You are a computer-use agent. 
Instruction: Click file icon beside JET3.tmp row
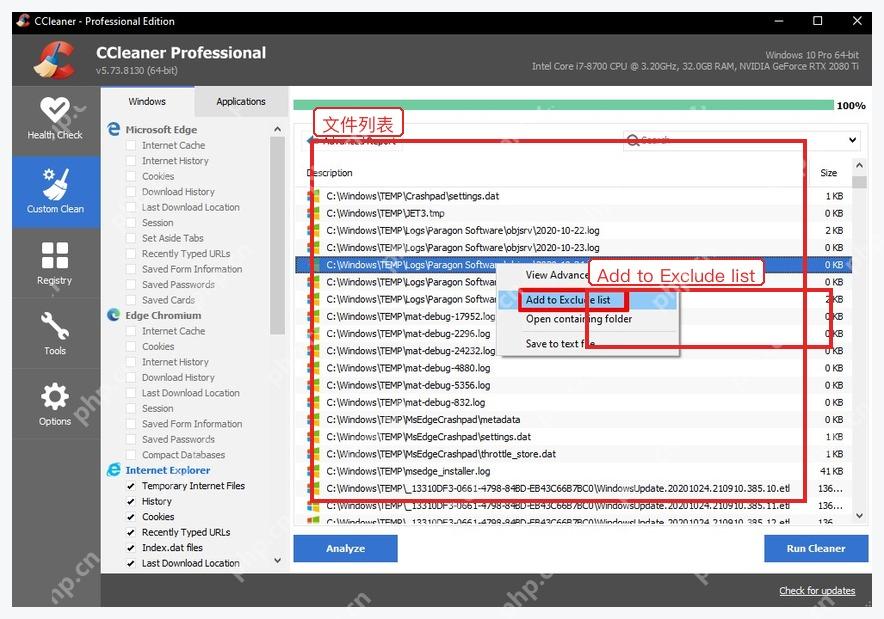point(313,213)
